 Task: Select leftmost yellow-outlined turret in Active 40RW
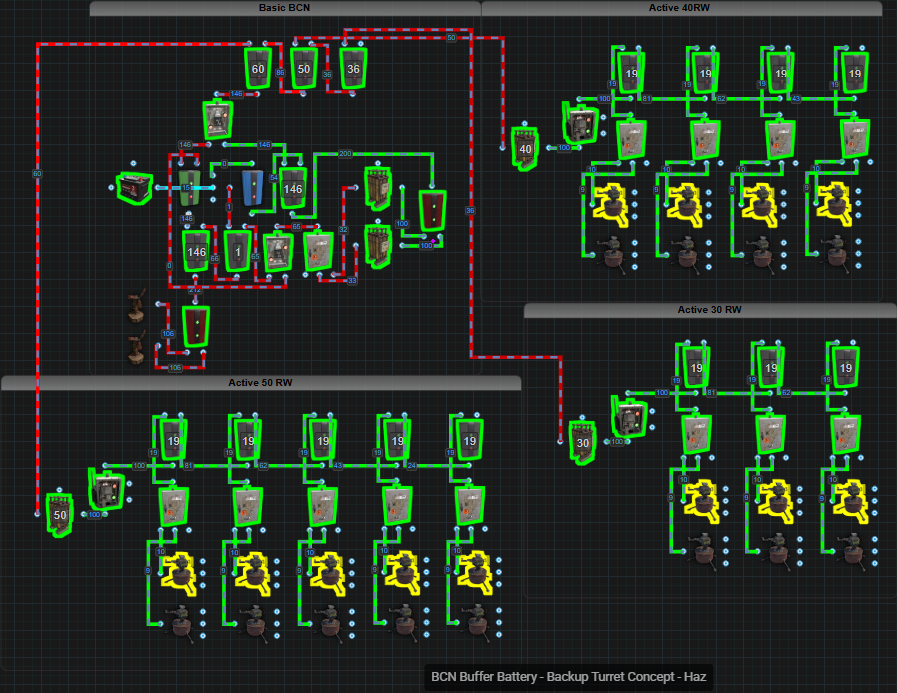[609, 204]
